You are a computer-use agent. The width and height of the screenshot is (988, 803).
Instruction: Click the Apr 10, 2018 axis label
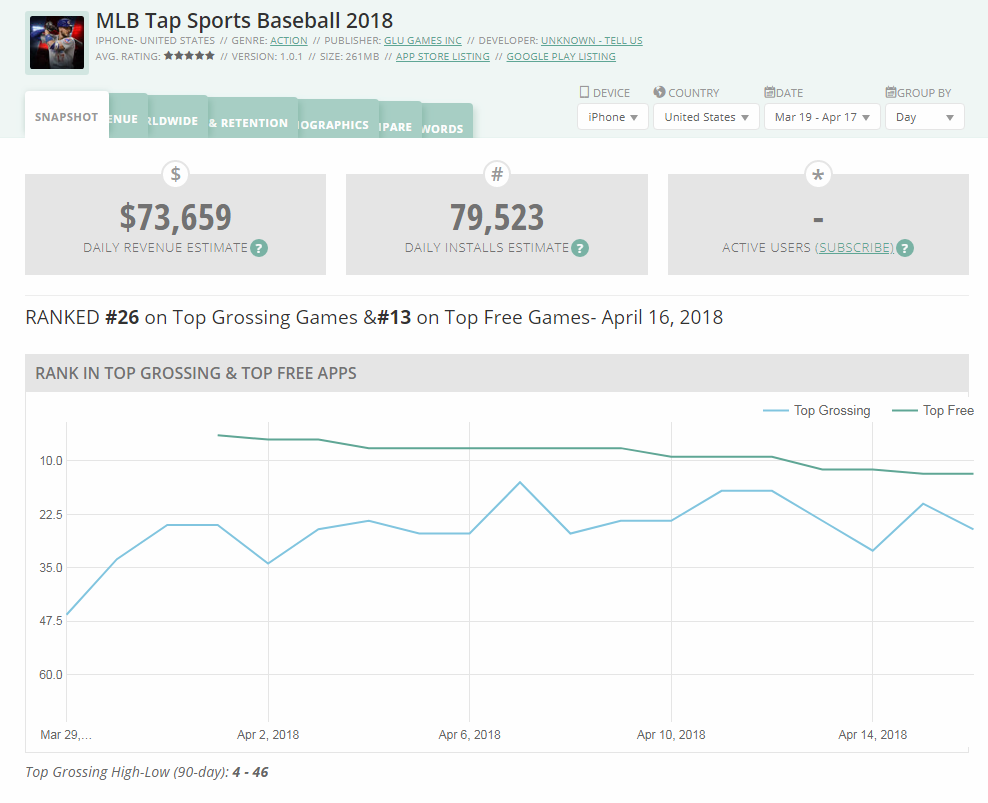tap(671, 734)
